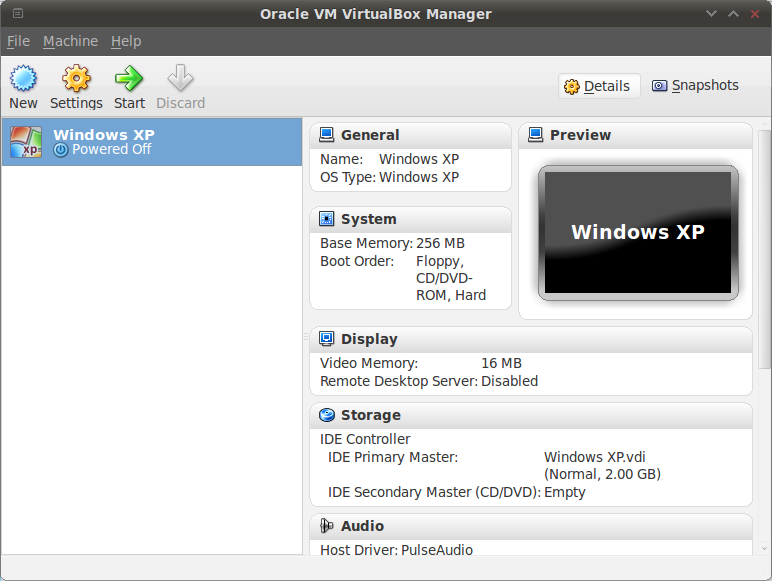772x581 pixels.
Task: Start the VM with the green arrow
Action: 129,78
